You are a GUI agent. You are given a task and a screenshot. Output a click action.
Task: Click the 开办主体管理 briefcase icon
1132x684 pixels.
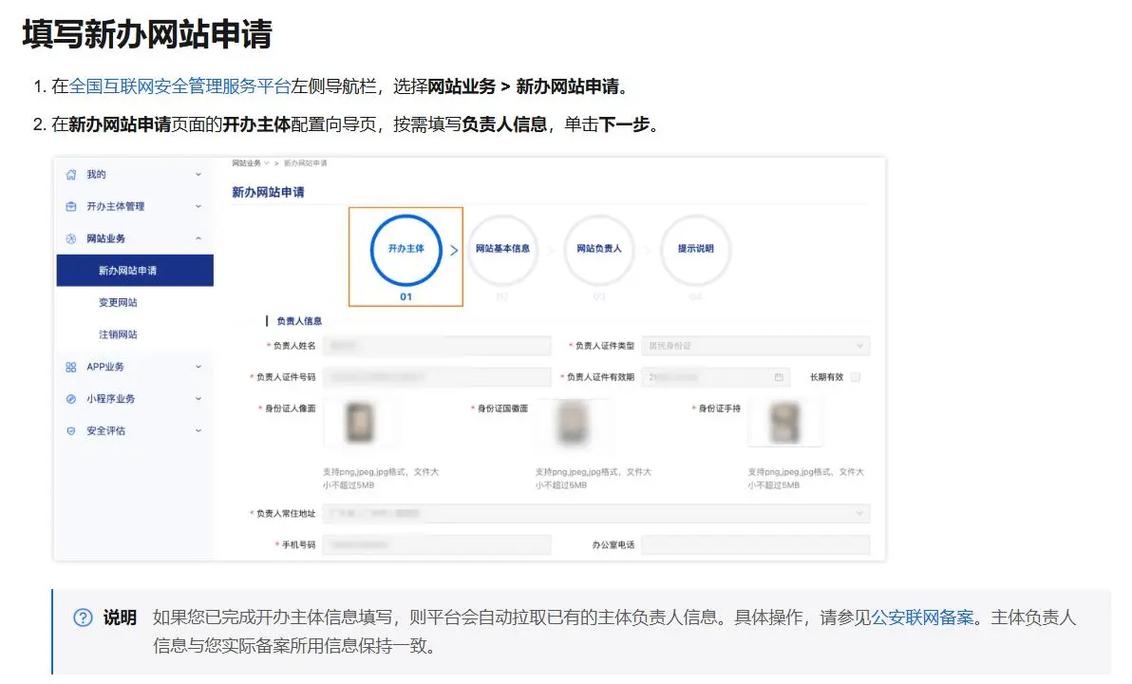click(x=71, y=207)
